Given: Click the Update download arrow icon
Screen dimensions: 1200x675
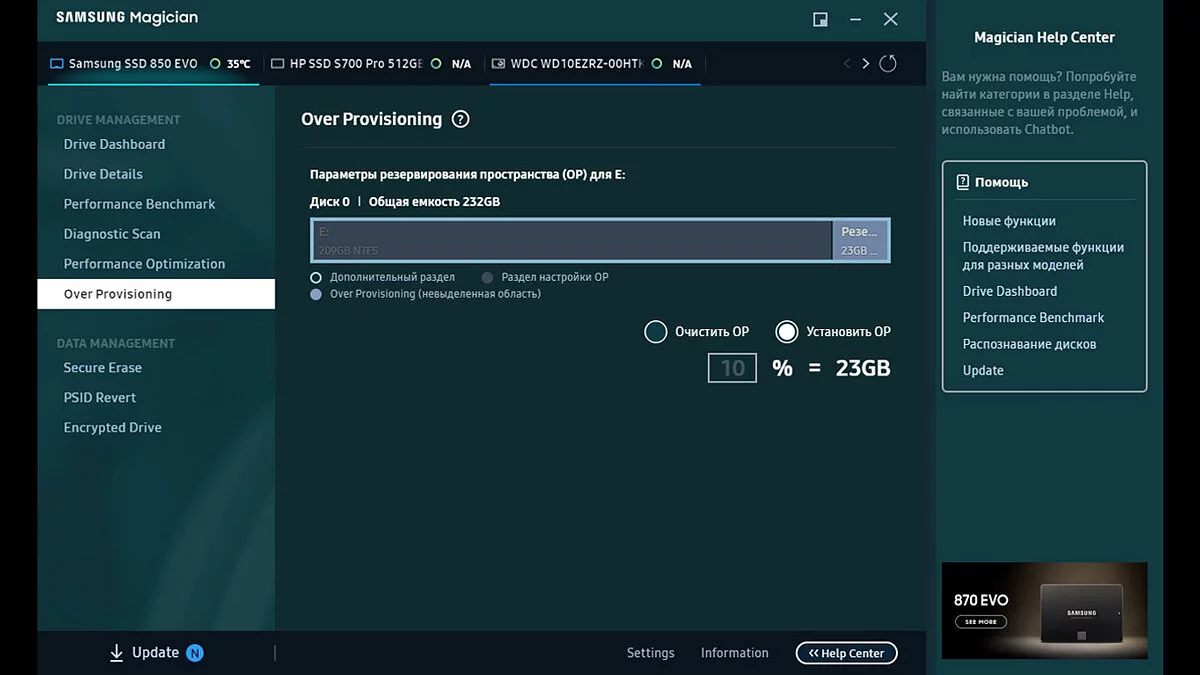Looking at the screenshot, I should (x=116, y=653).
